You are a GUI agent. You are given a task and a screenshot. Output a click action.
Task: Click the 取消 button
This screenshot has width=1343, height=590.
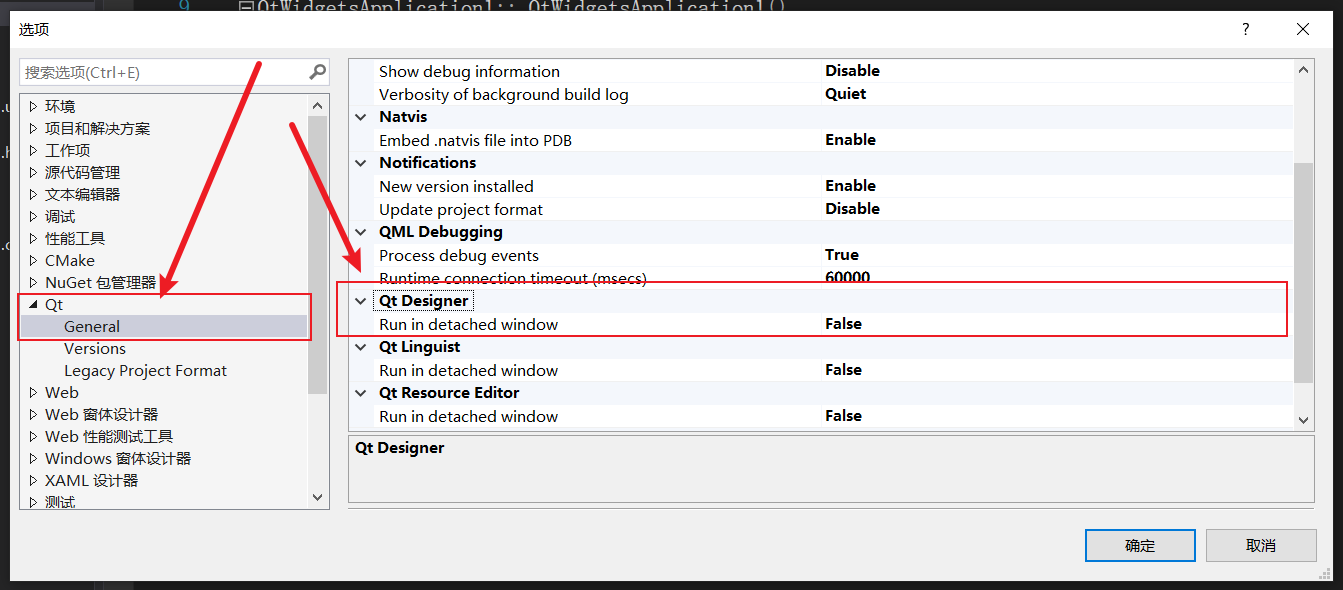1261,545
